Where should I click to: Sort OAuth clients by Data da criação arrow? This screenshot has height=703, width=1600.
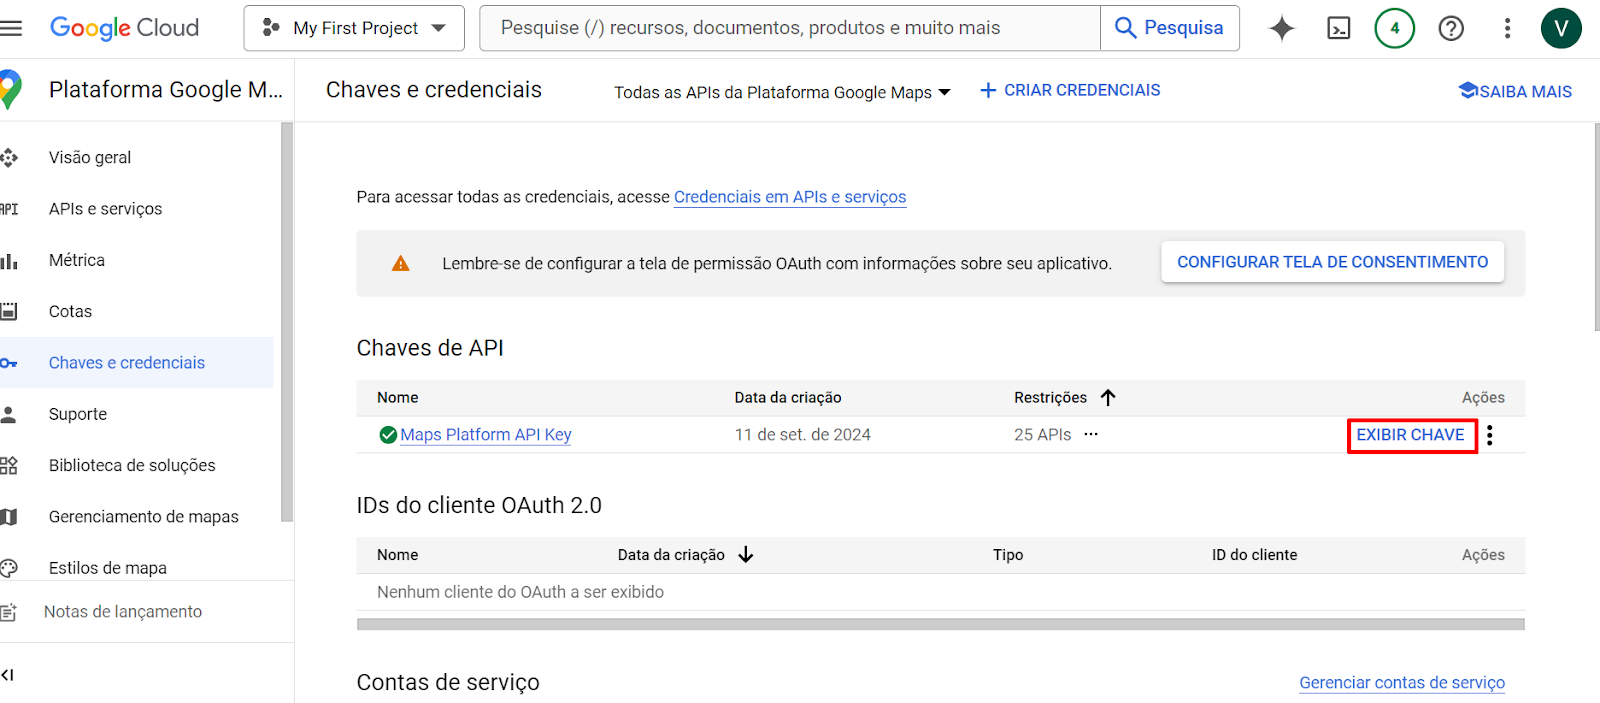tap(746, 554)
